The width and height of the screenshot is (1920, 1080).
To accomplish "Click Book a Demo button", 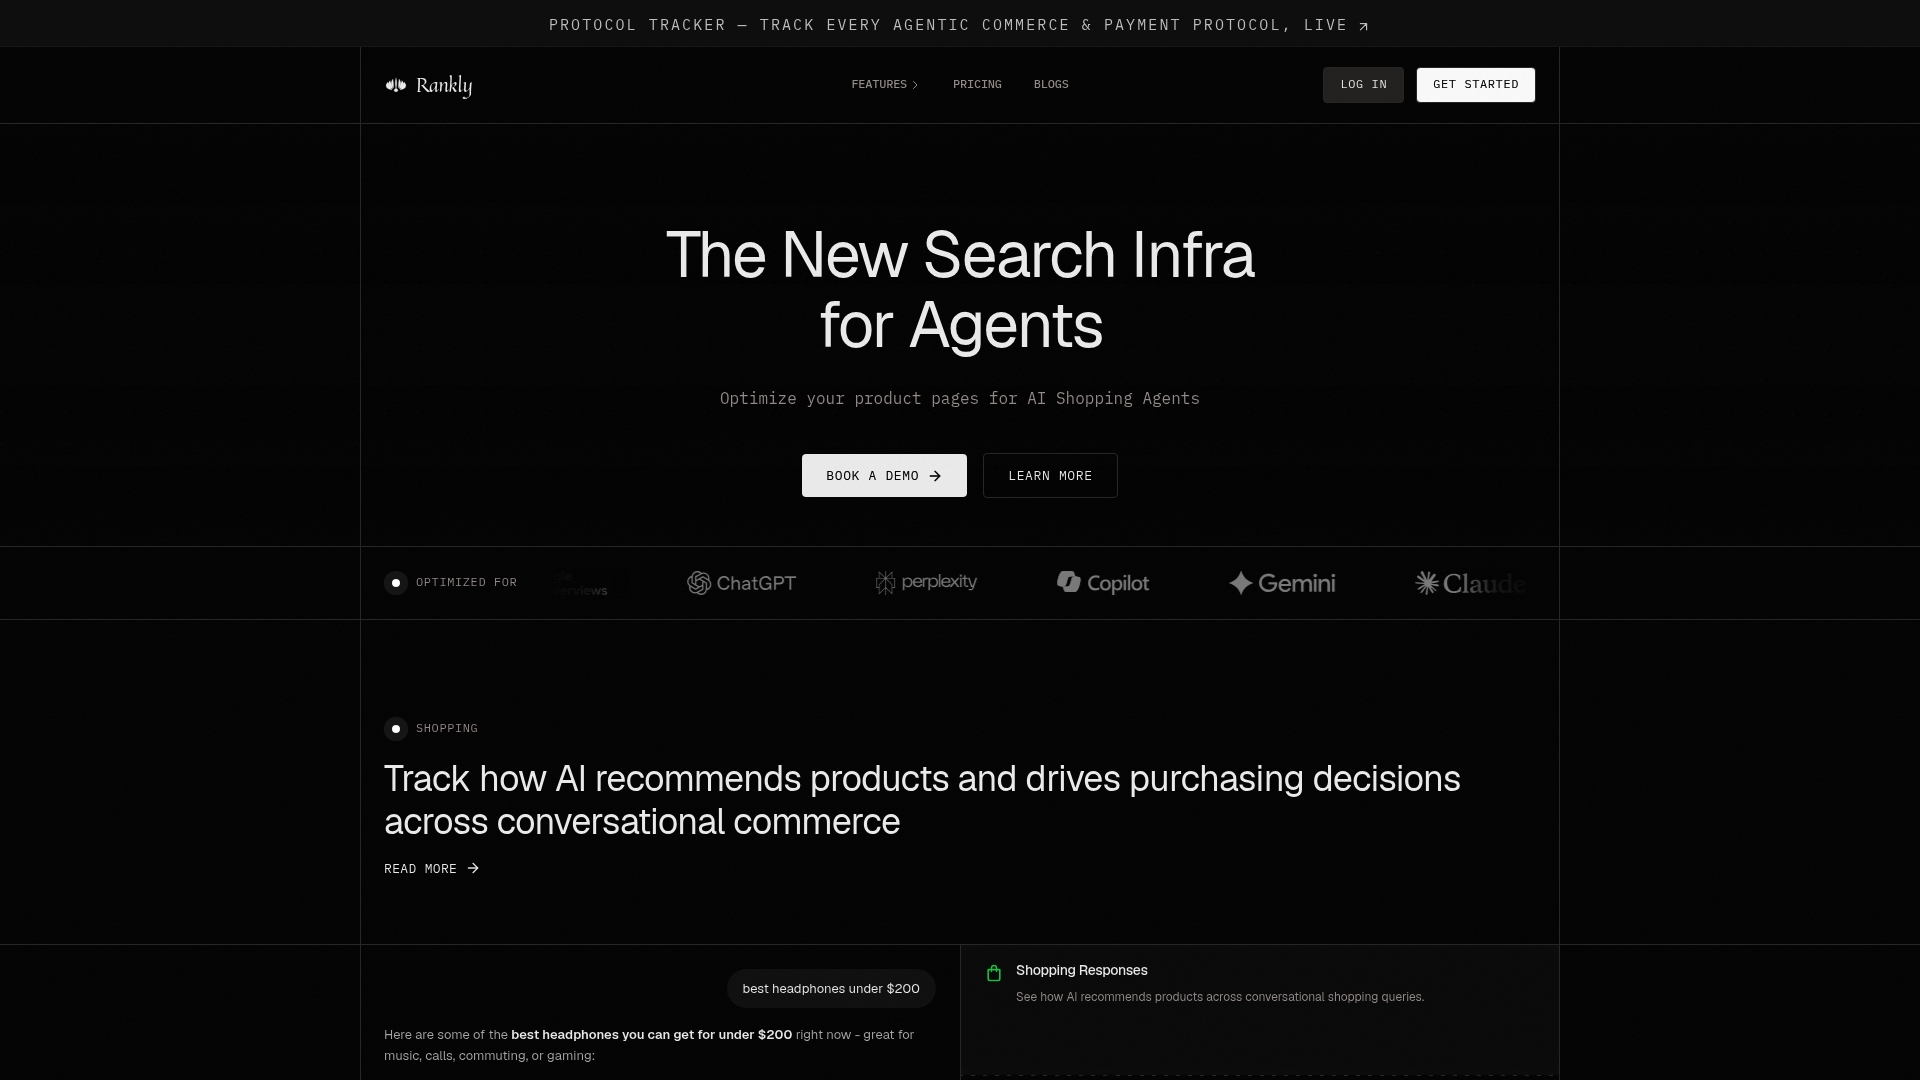I will point(884,476).
